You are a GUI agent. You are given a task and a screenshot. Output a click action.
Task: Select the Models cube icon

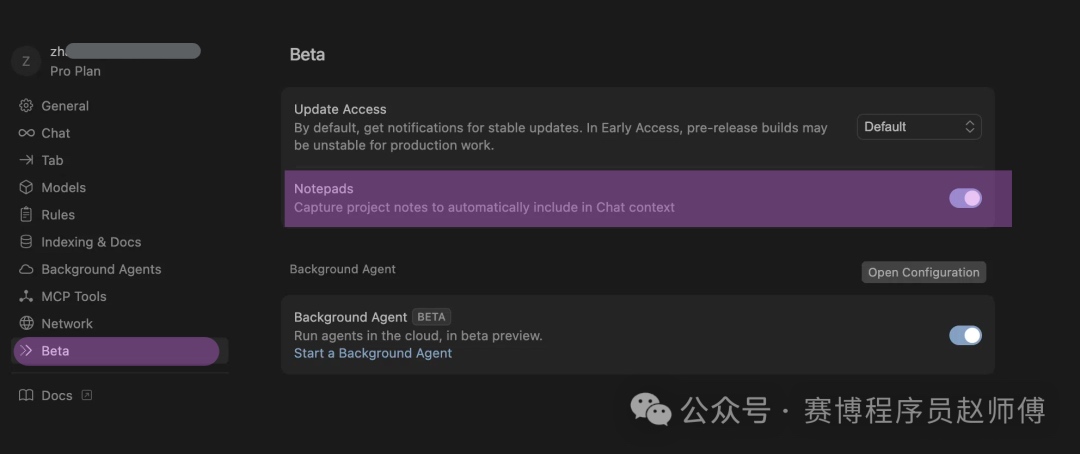[x=26, y=187]
